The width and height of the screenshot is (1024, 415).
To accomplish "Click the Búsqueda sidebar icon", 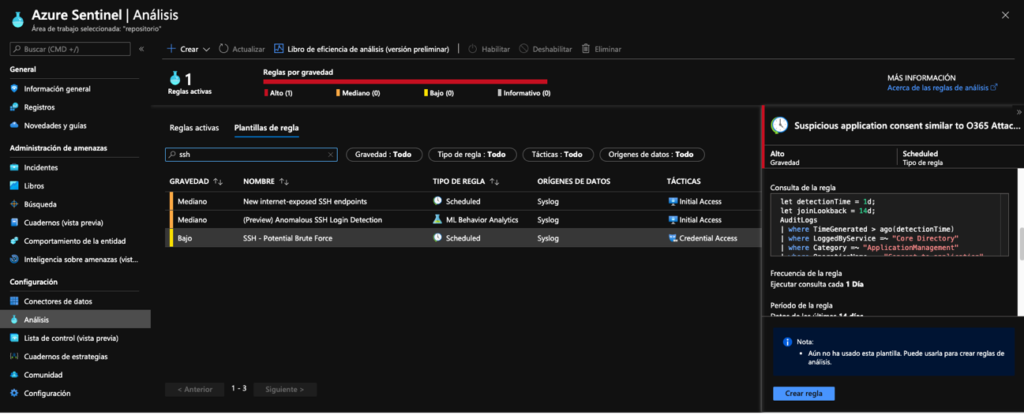I will pos(14,204).
